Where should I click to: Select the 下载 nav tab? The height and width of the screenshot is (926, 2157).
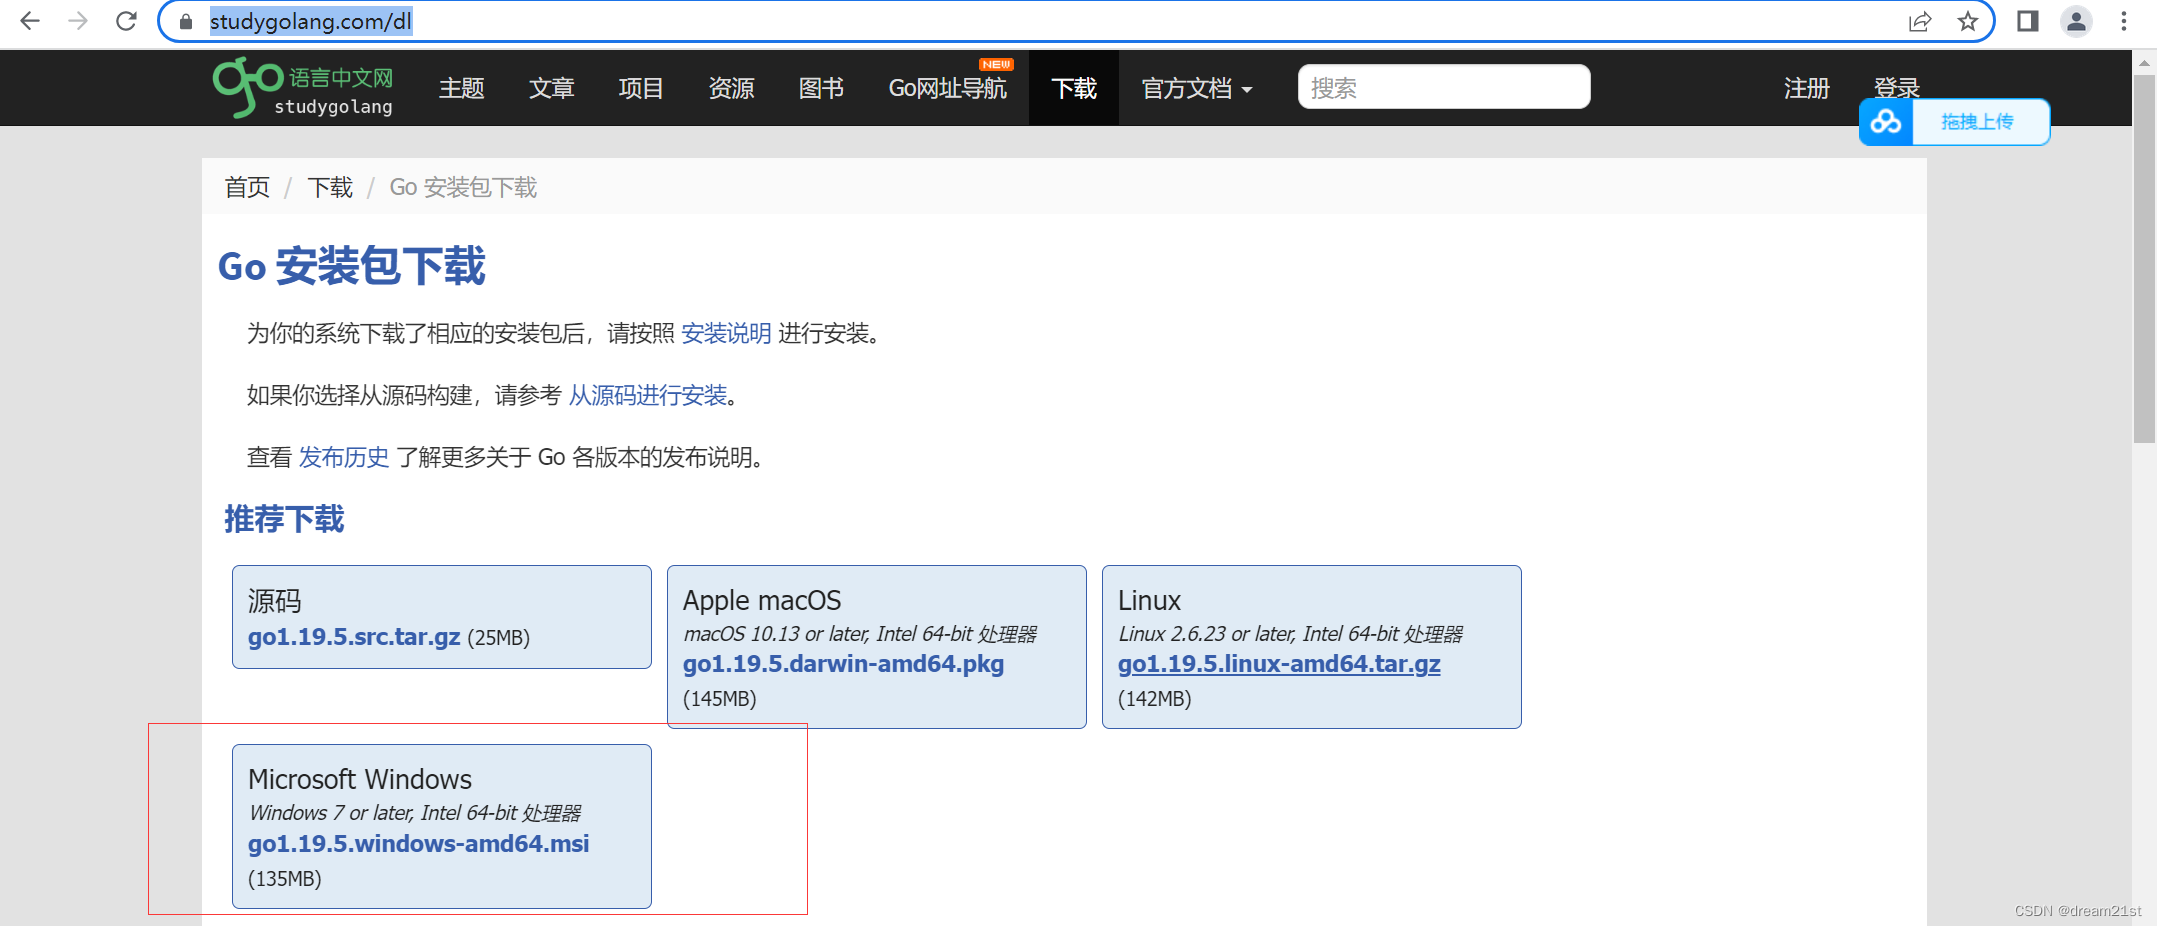(x=1074, y=88)
